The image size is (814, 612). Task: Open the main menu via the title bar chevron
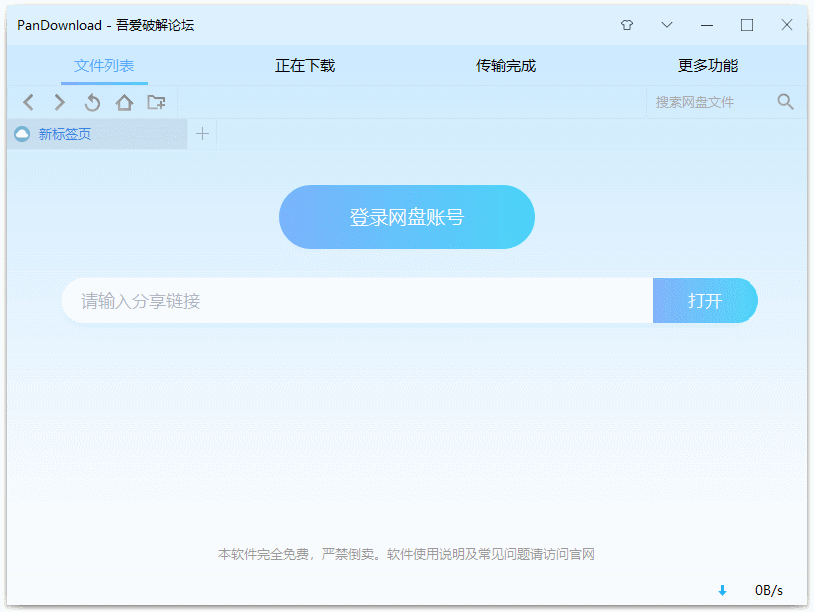666,24
